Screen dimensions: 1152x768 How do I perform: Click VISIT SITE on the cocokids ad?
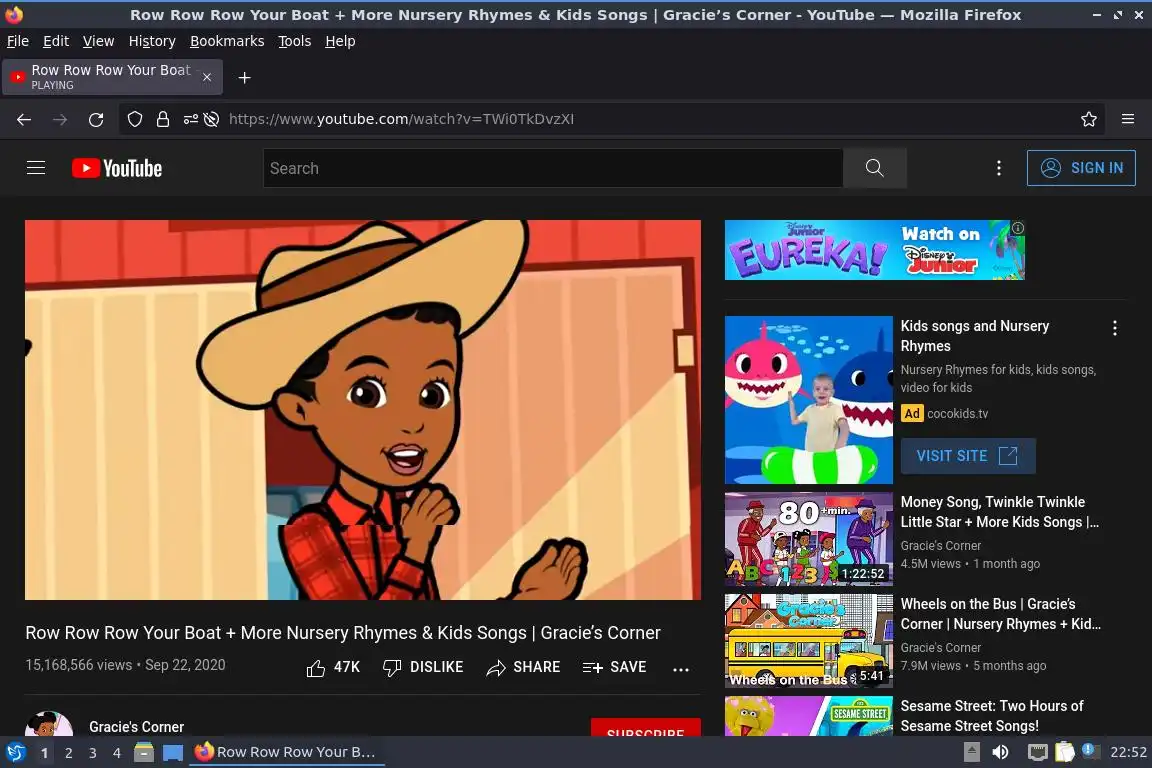coord(968,456)
